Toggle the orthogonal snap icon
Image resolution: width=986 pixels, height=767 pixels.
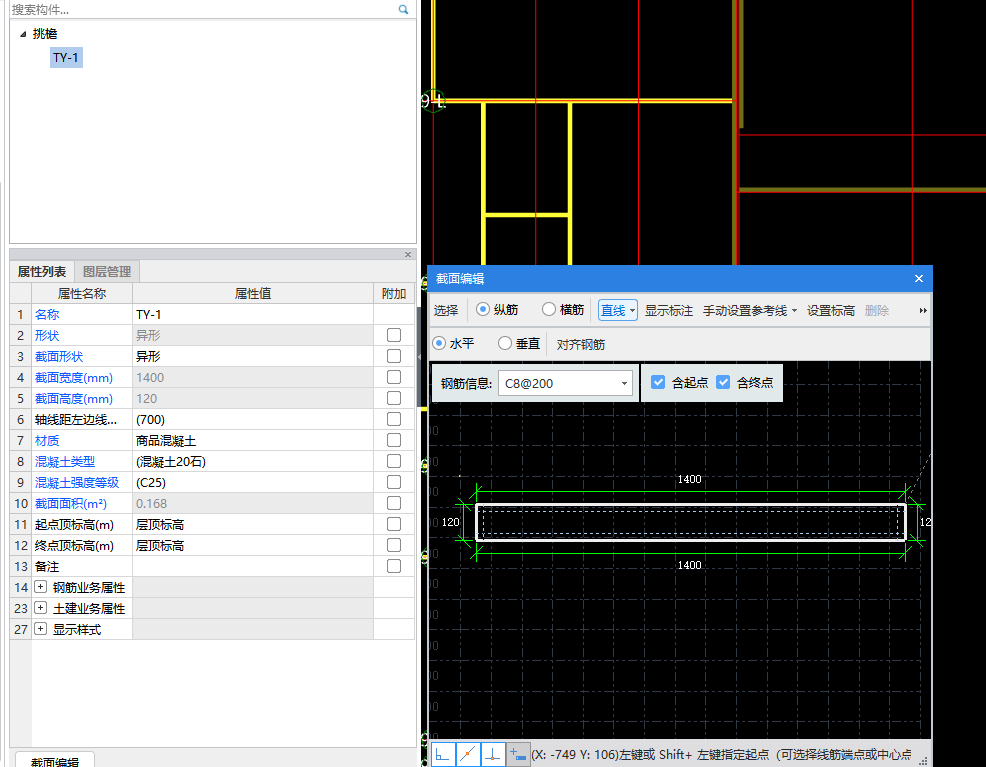(443, 754)
